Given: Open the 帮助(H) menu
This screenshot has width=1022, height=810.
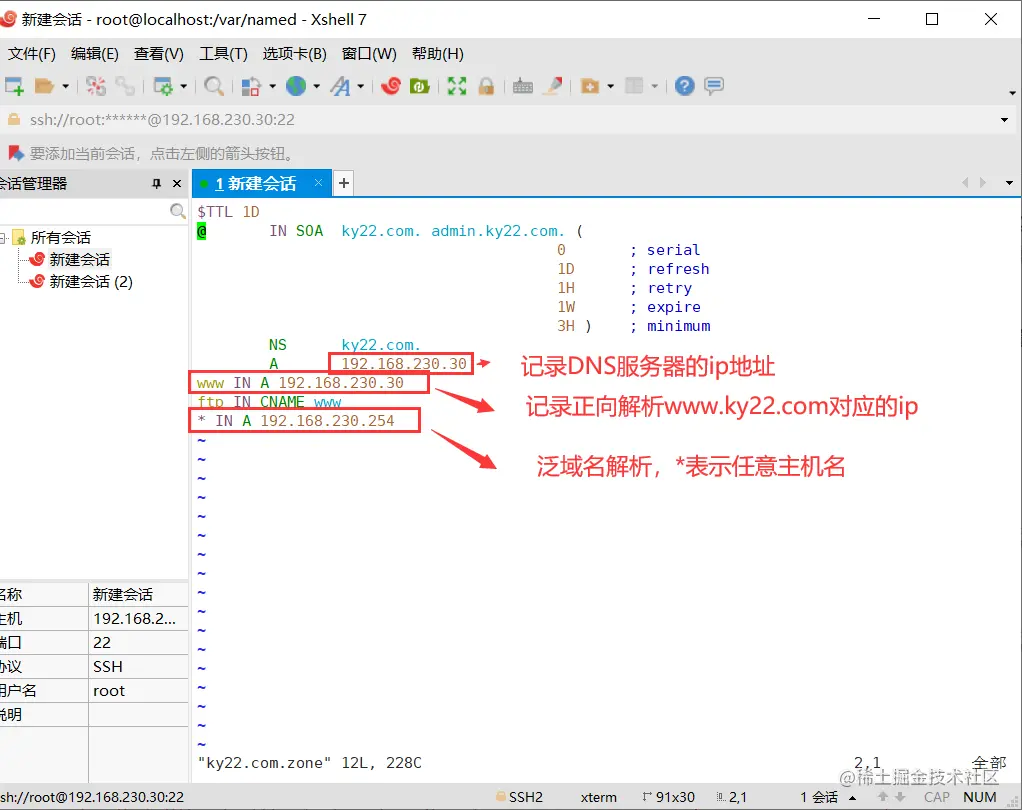Looking at the screenshot, I should (x=437, y=54).
